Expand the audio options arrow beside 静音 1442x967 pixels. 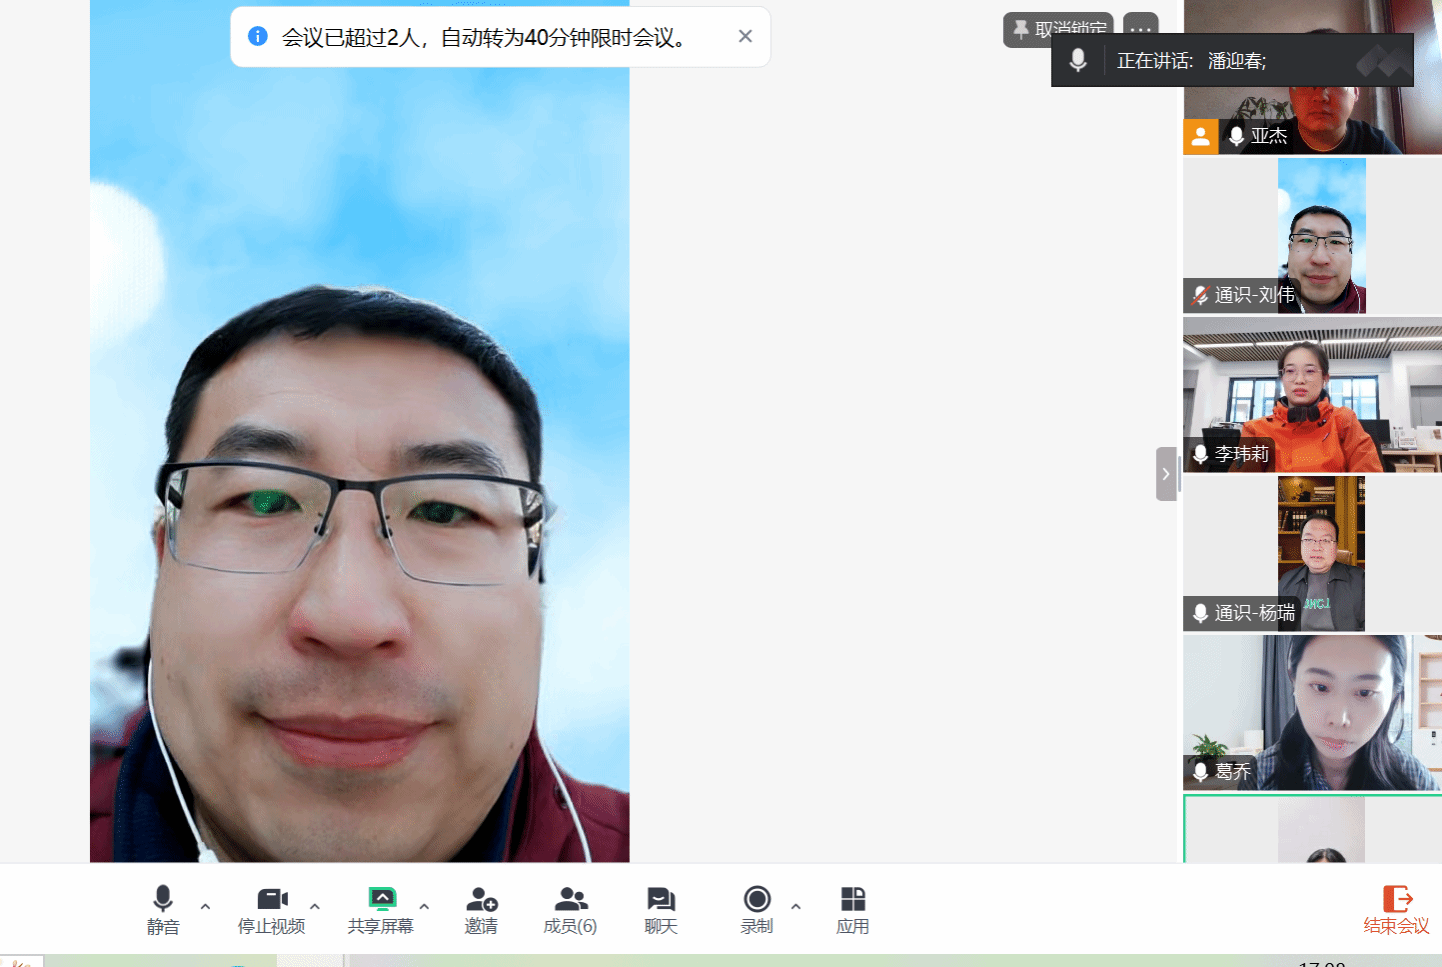[205, 907]
